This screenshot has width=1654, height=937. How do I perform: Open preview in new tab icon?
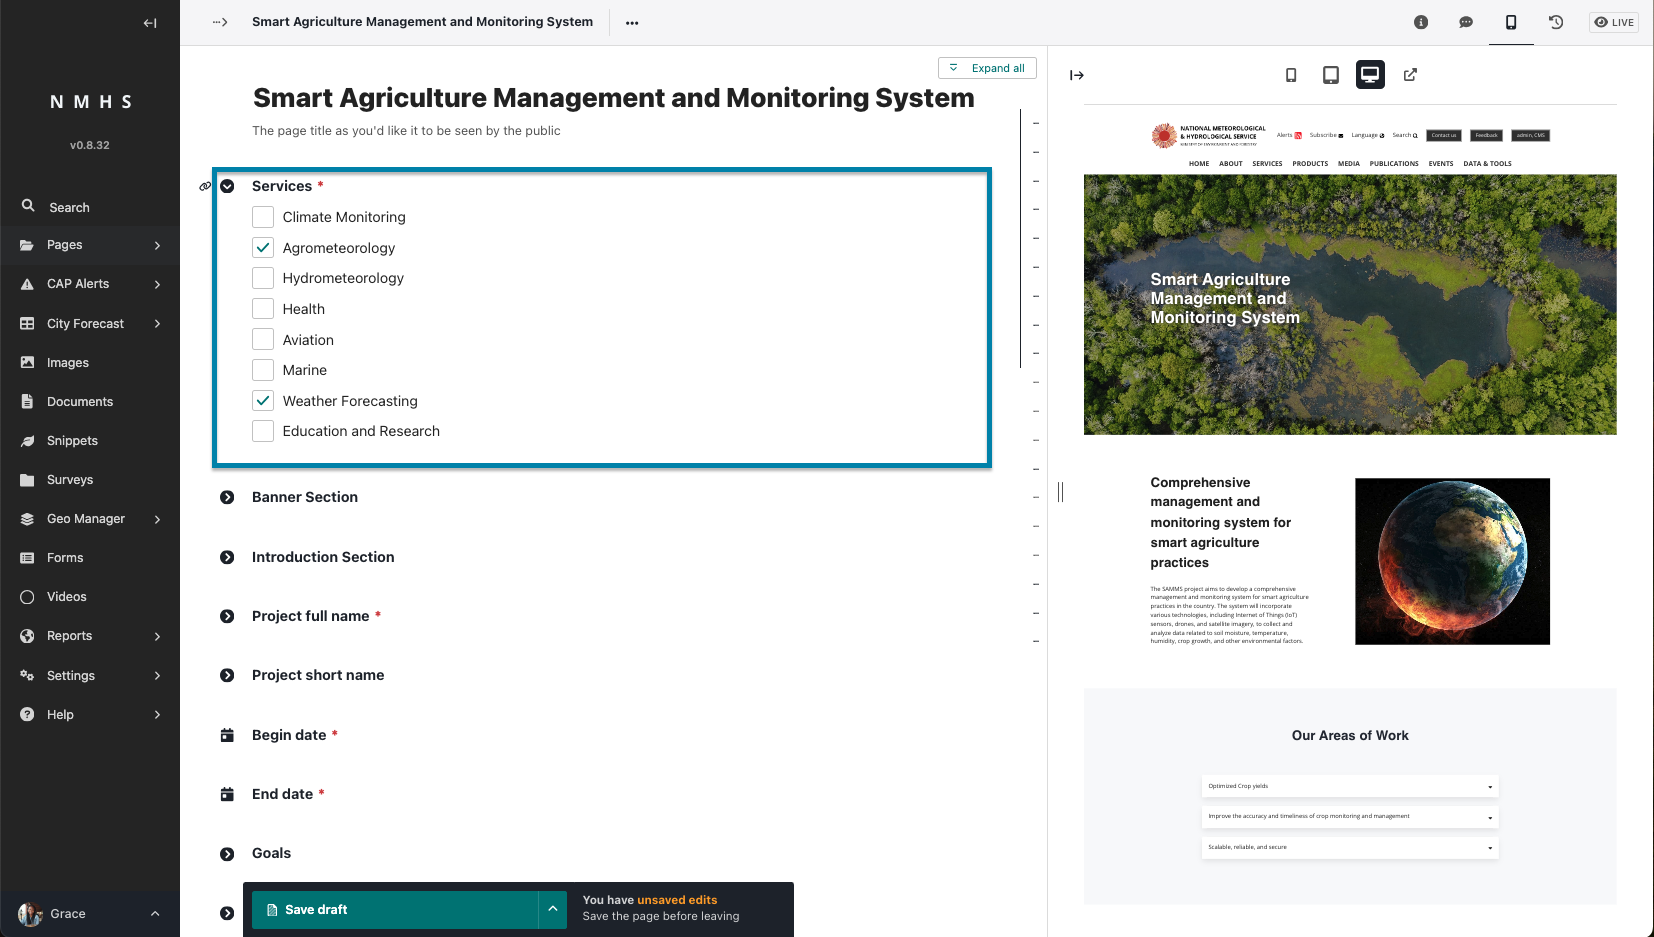click(1410, 75)
